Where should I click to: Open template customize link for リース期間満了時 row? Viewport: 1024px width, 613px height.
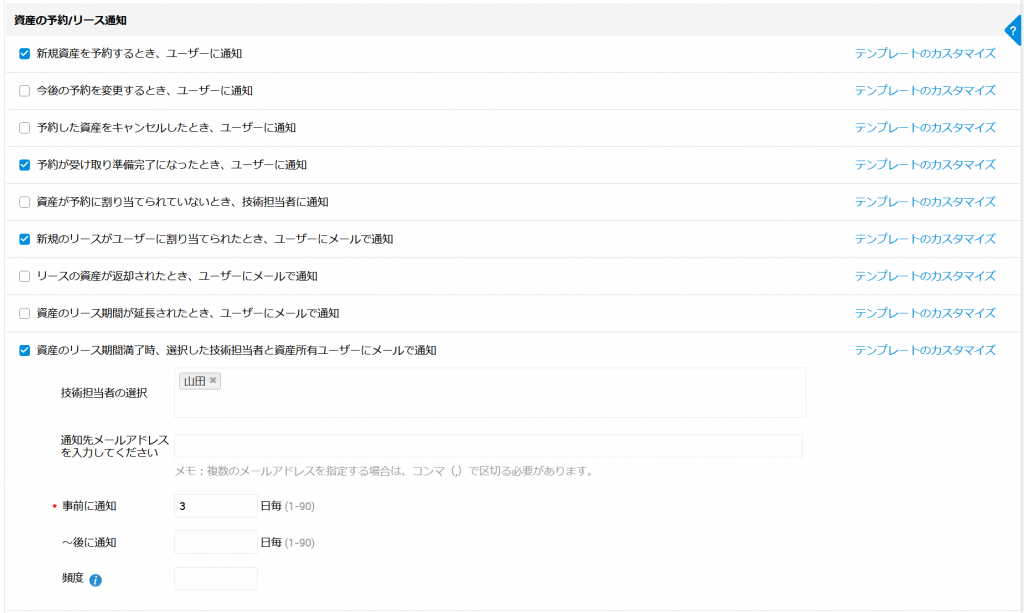click(925, 351)
